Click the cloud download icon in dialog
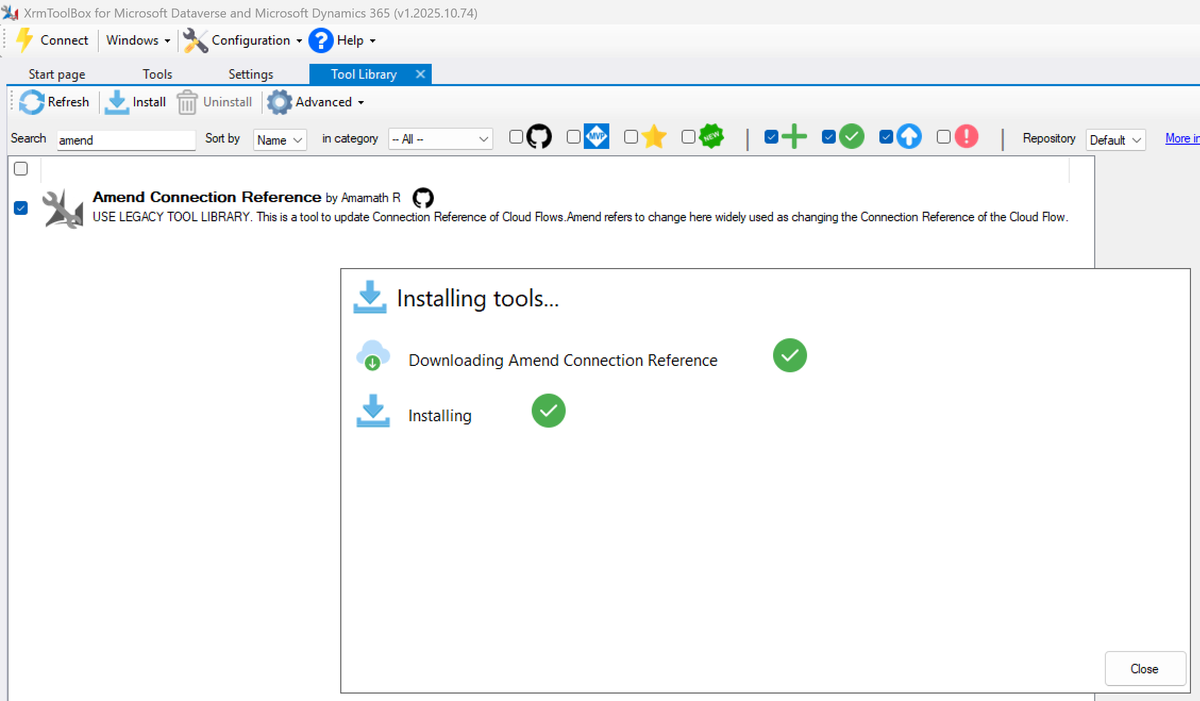Screen dimensions: 1200x701 (x=372, y=355)
